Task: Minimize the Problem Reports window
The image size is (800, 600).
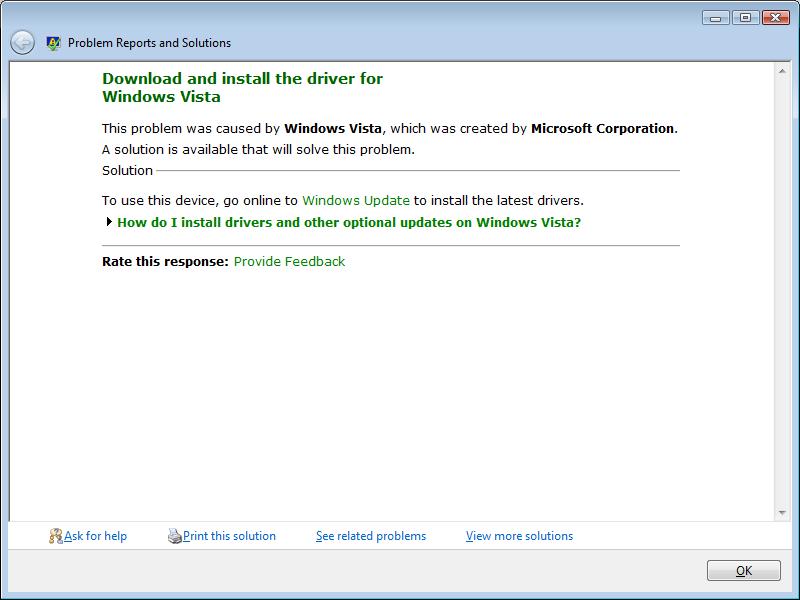Action: click(x=715, y=18)
